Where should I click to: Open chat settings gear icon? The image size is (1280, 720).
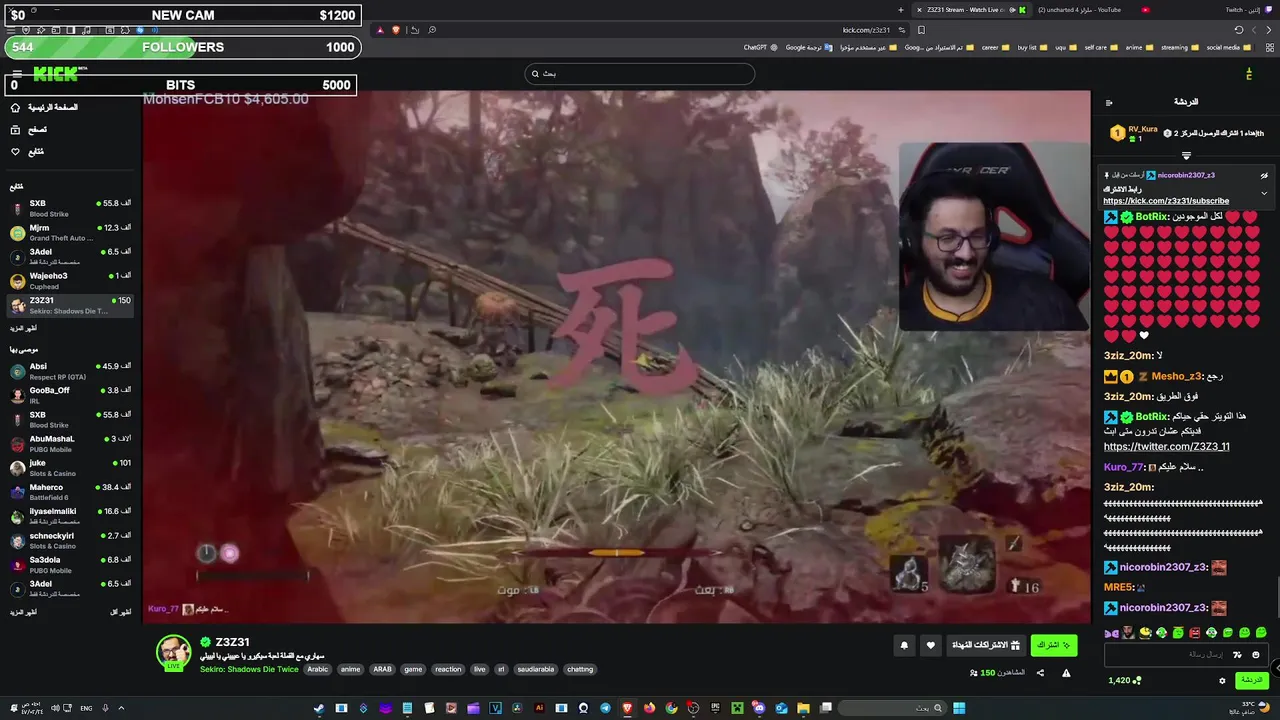1222,680
